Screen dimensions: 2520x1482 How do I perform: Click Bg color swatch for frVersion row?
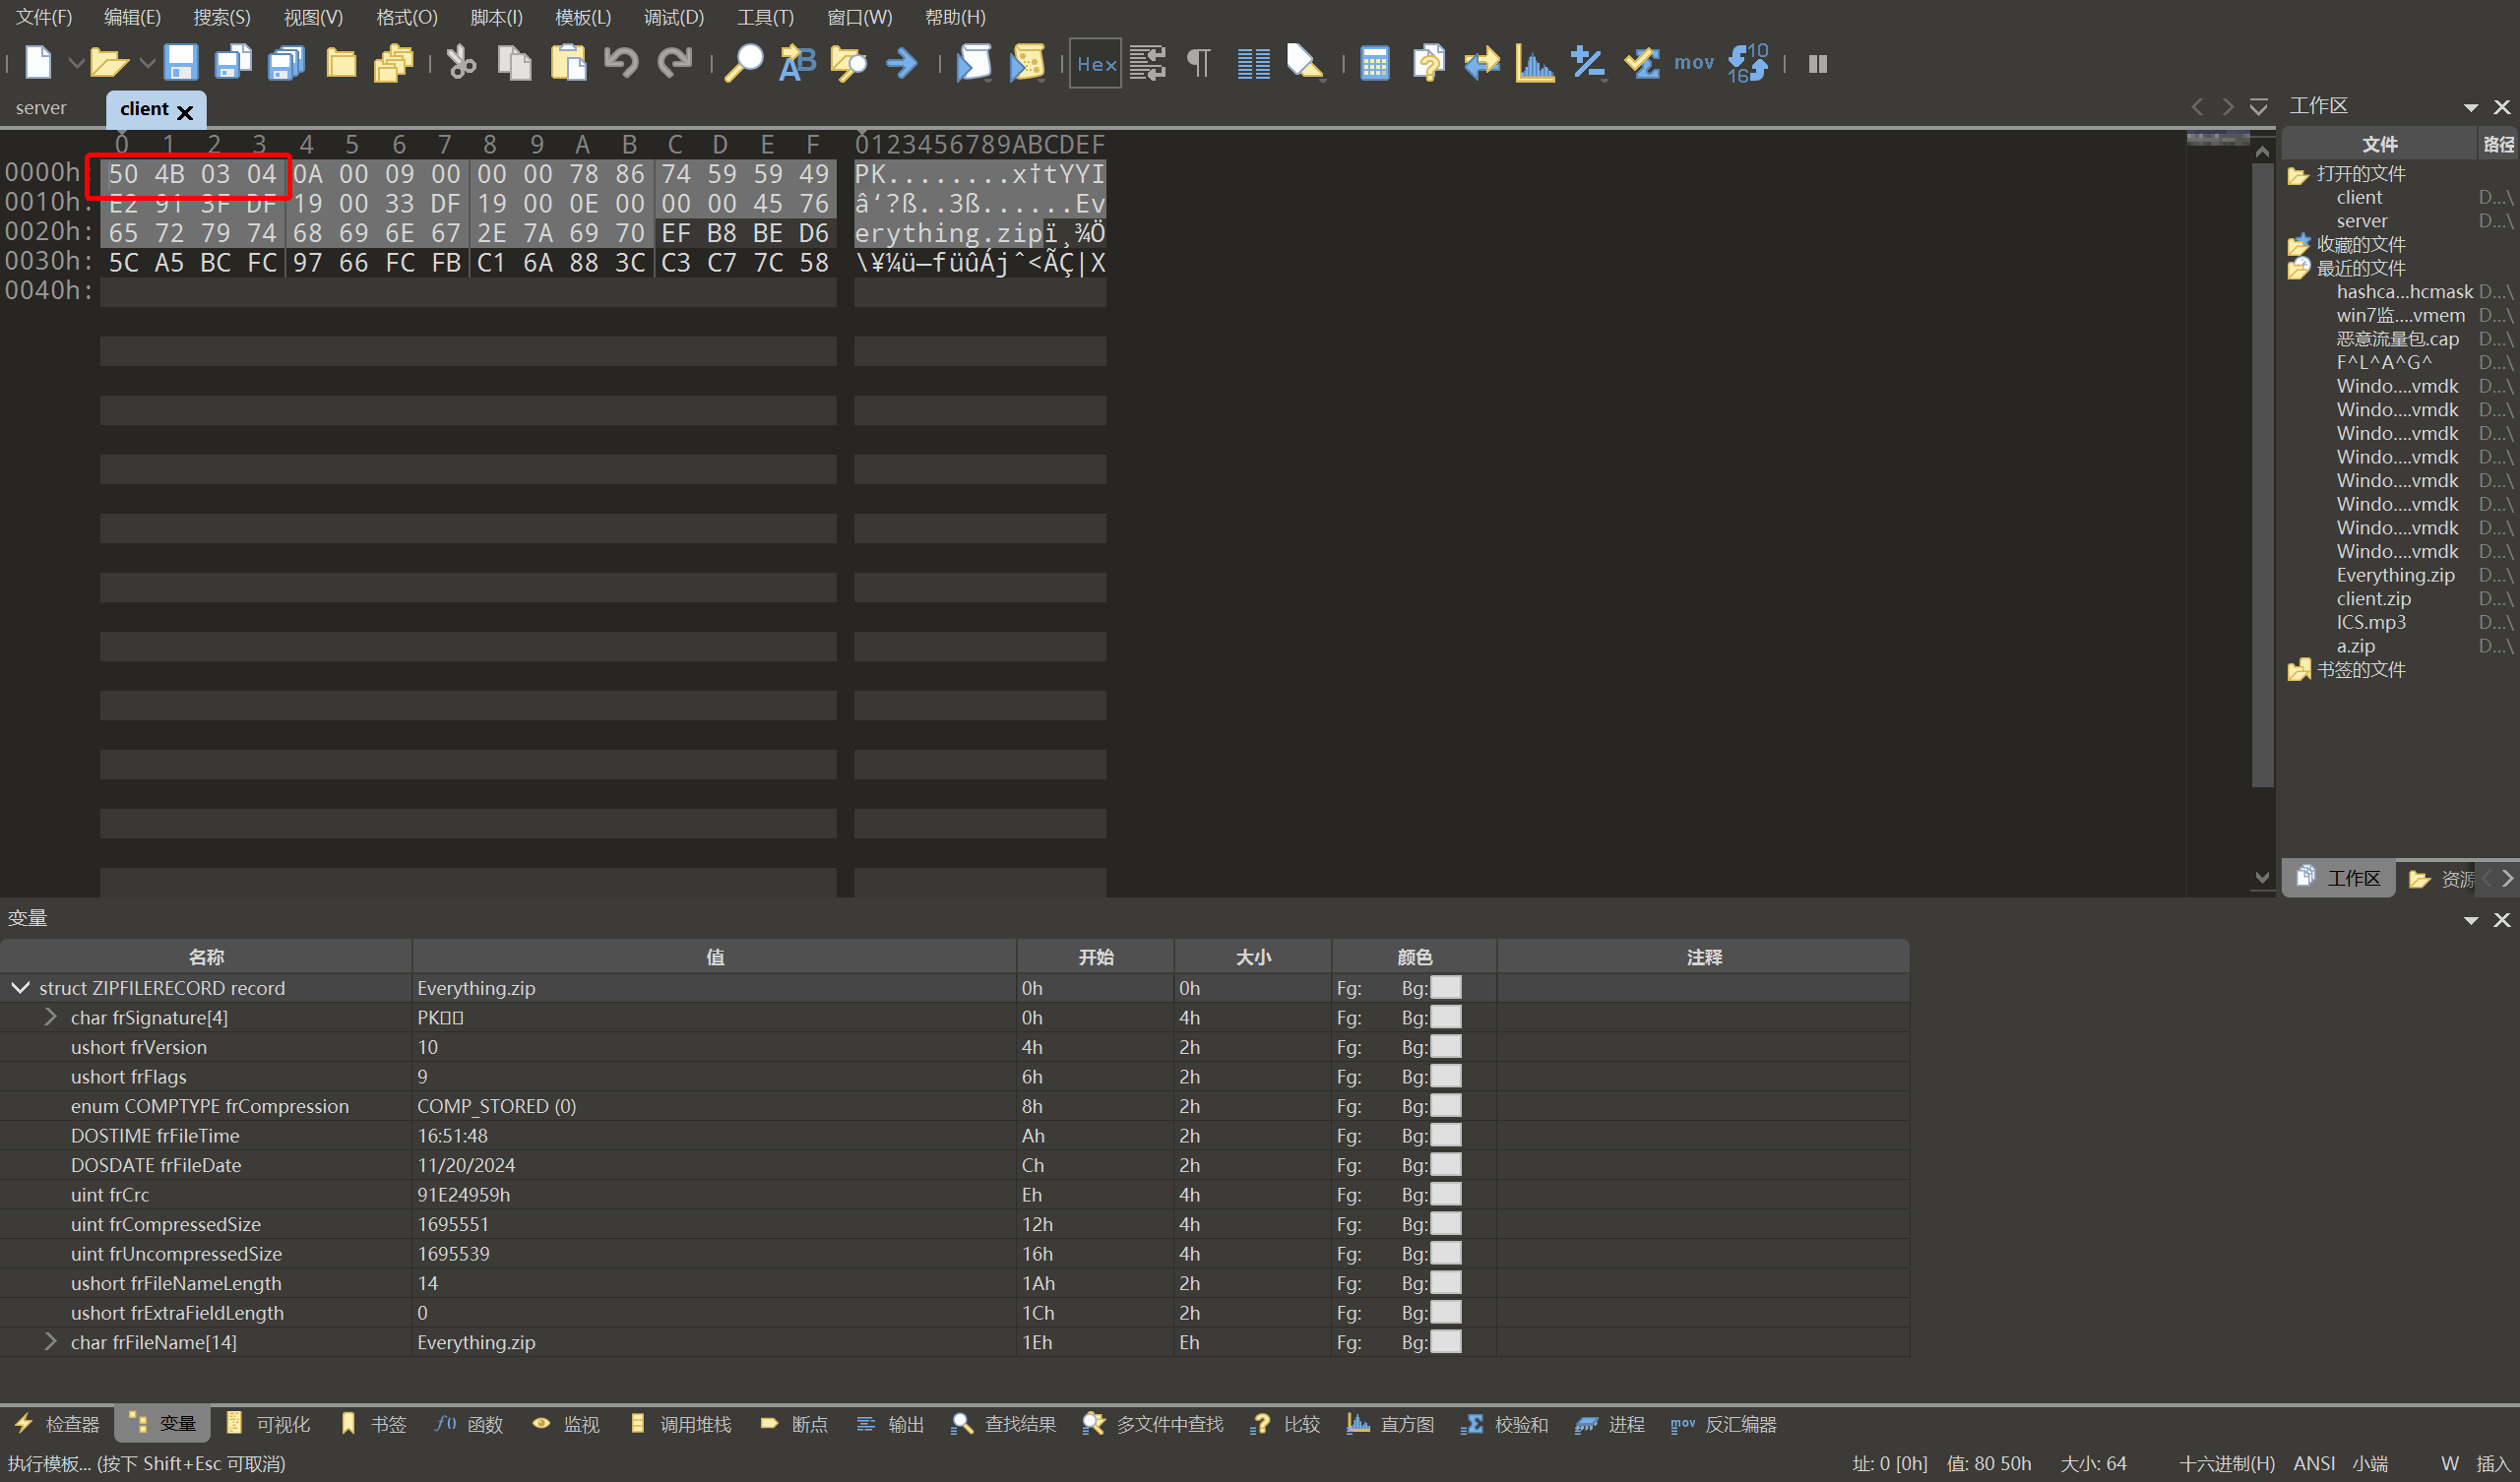click(x=1445, y=1046)
